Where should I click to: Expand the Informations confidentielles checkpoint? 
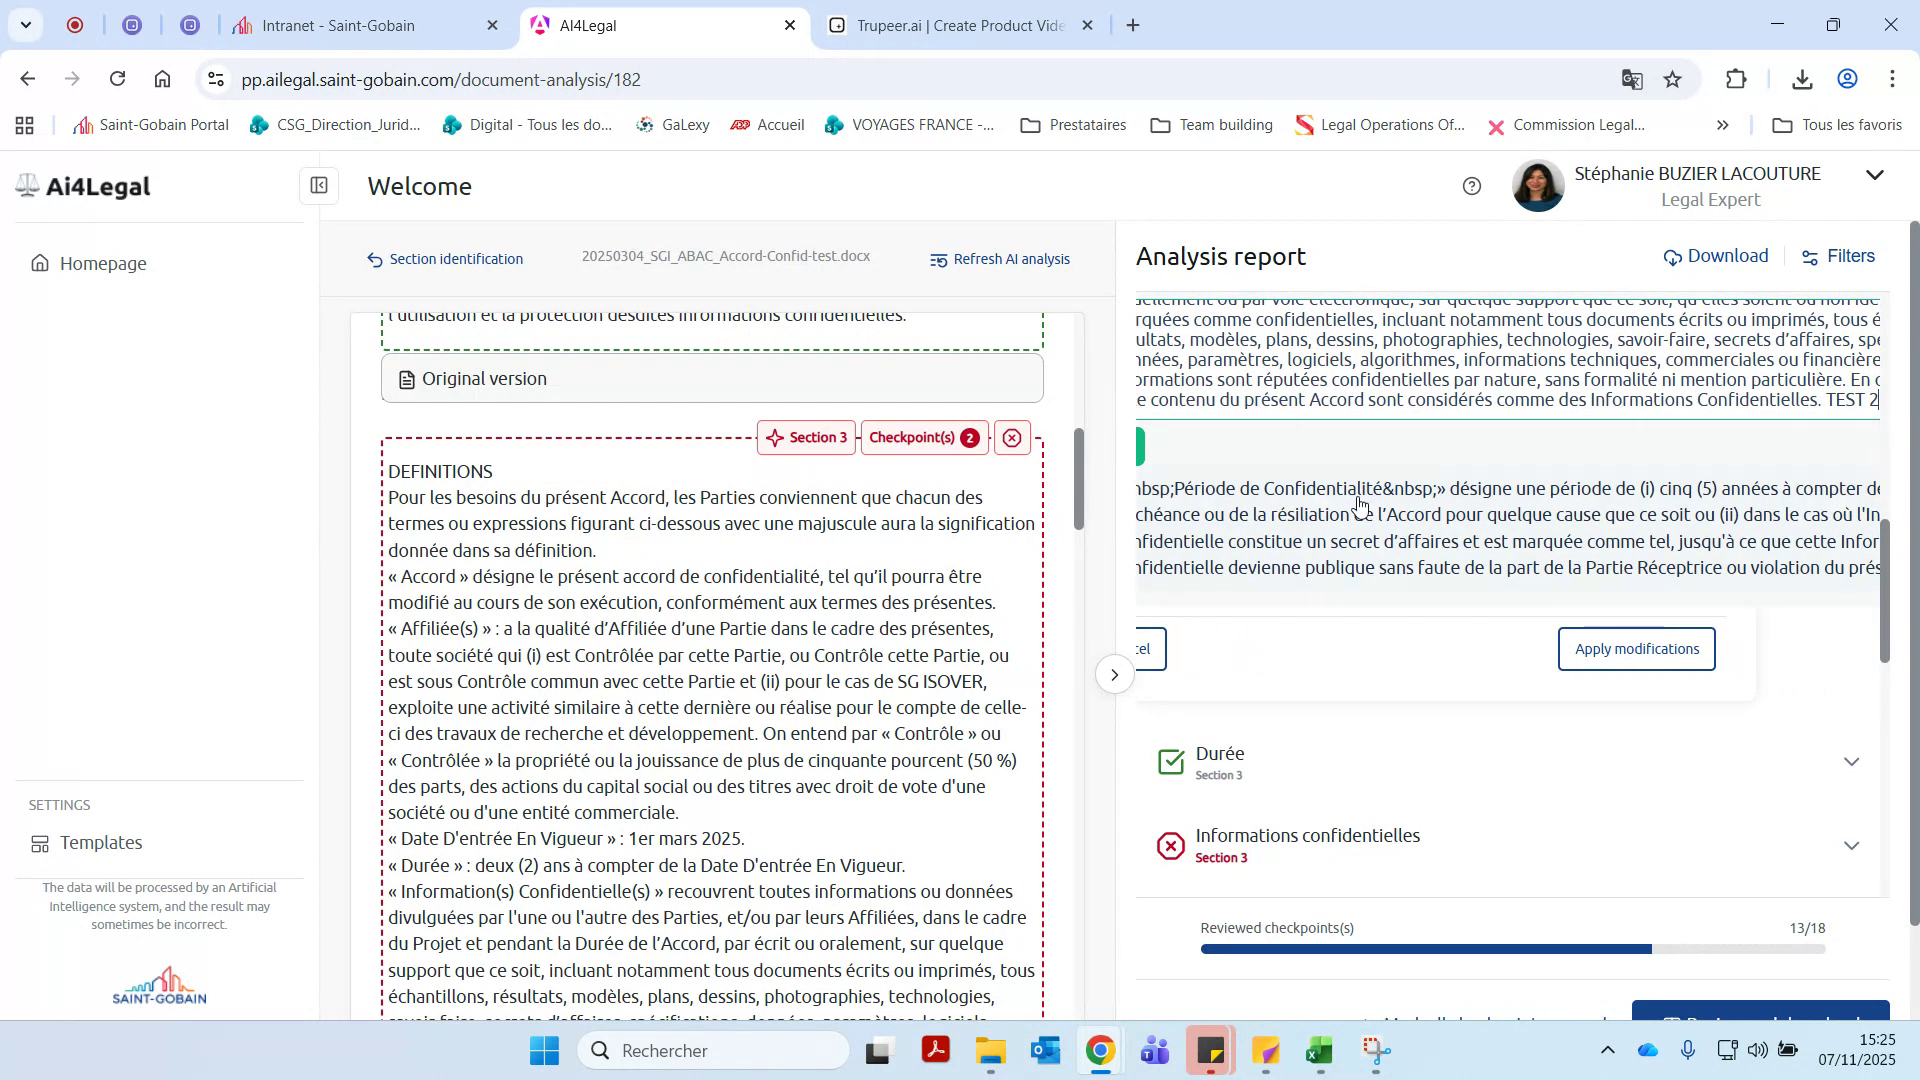tap(1851, 845)
